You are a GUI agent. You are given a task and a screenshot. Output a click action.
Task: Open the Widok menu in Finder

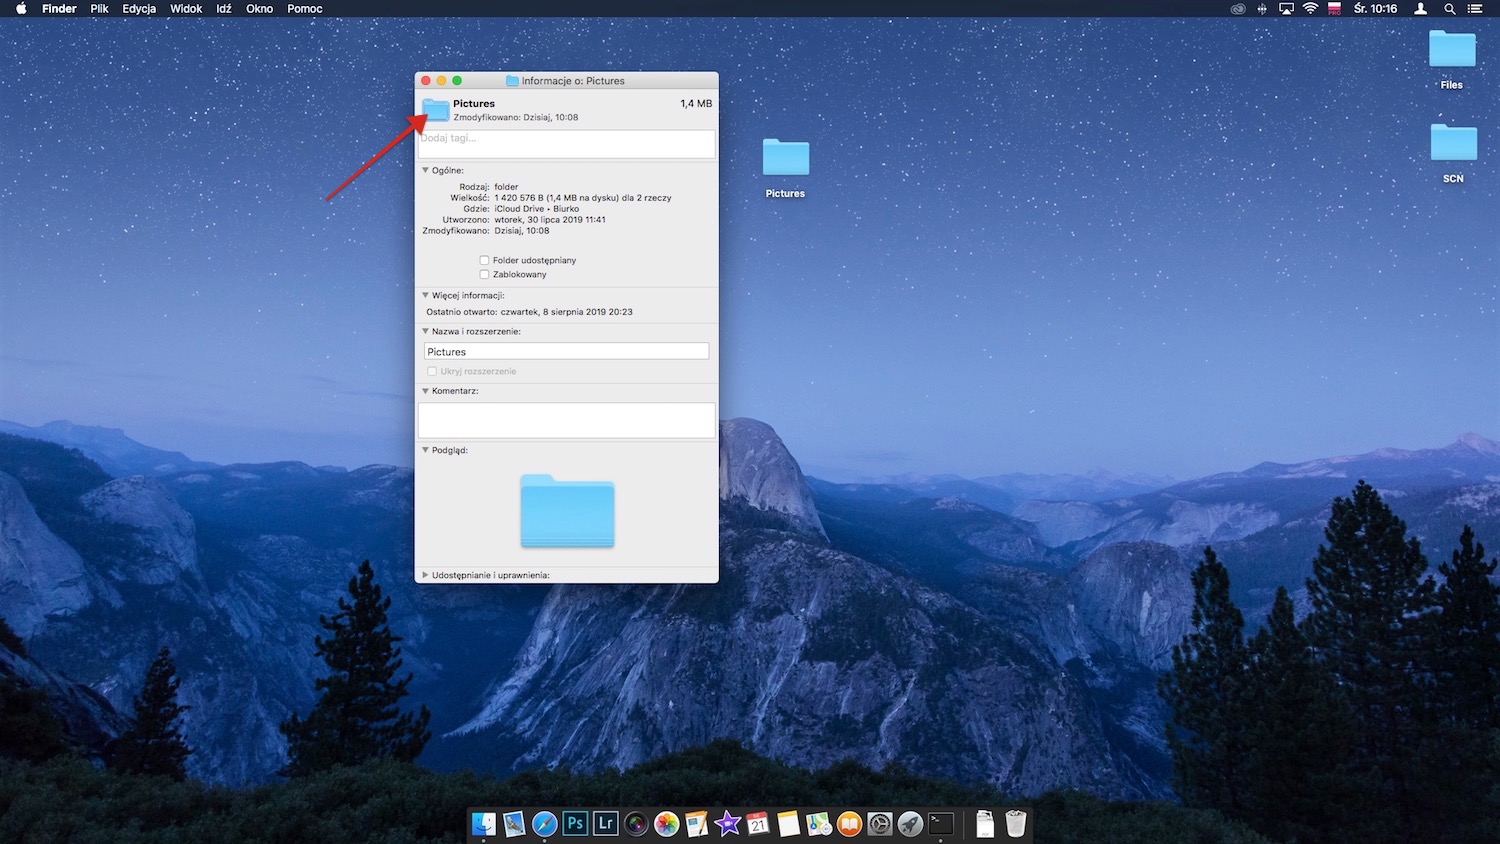185,8
